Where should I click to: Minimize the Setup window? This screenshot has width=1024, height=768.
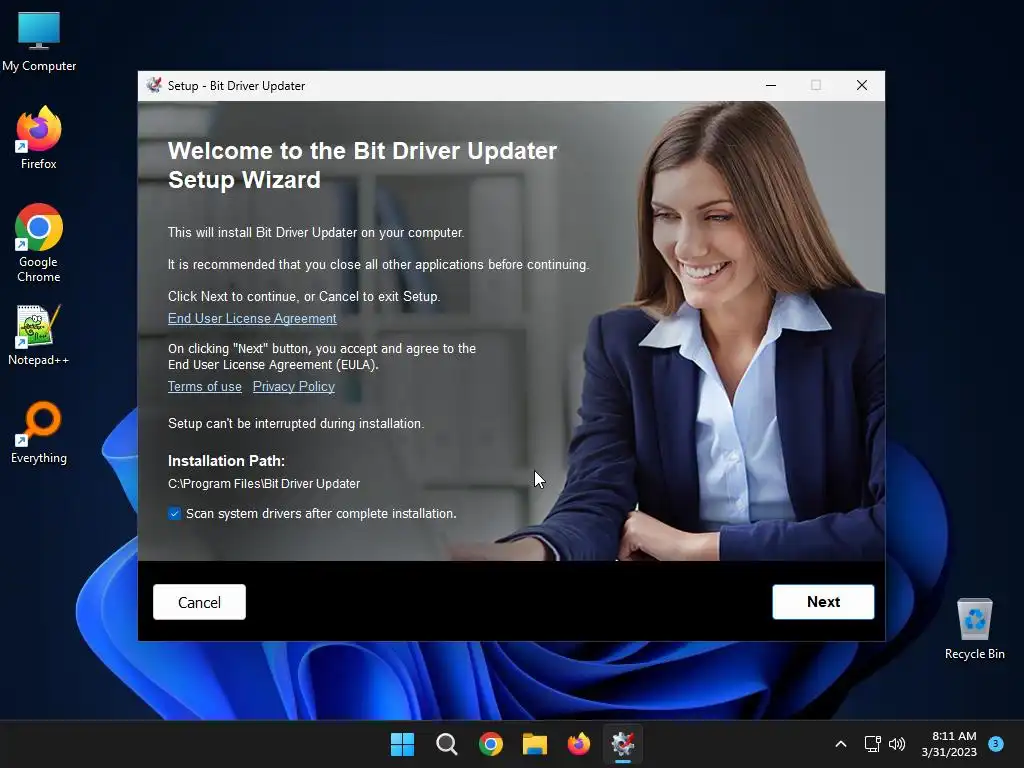click(x=771, y=86)
